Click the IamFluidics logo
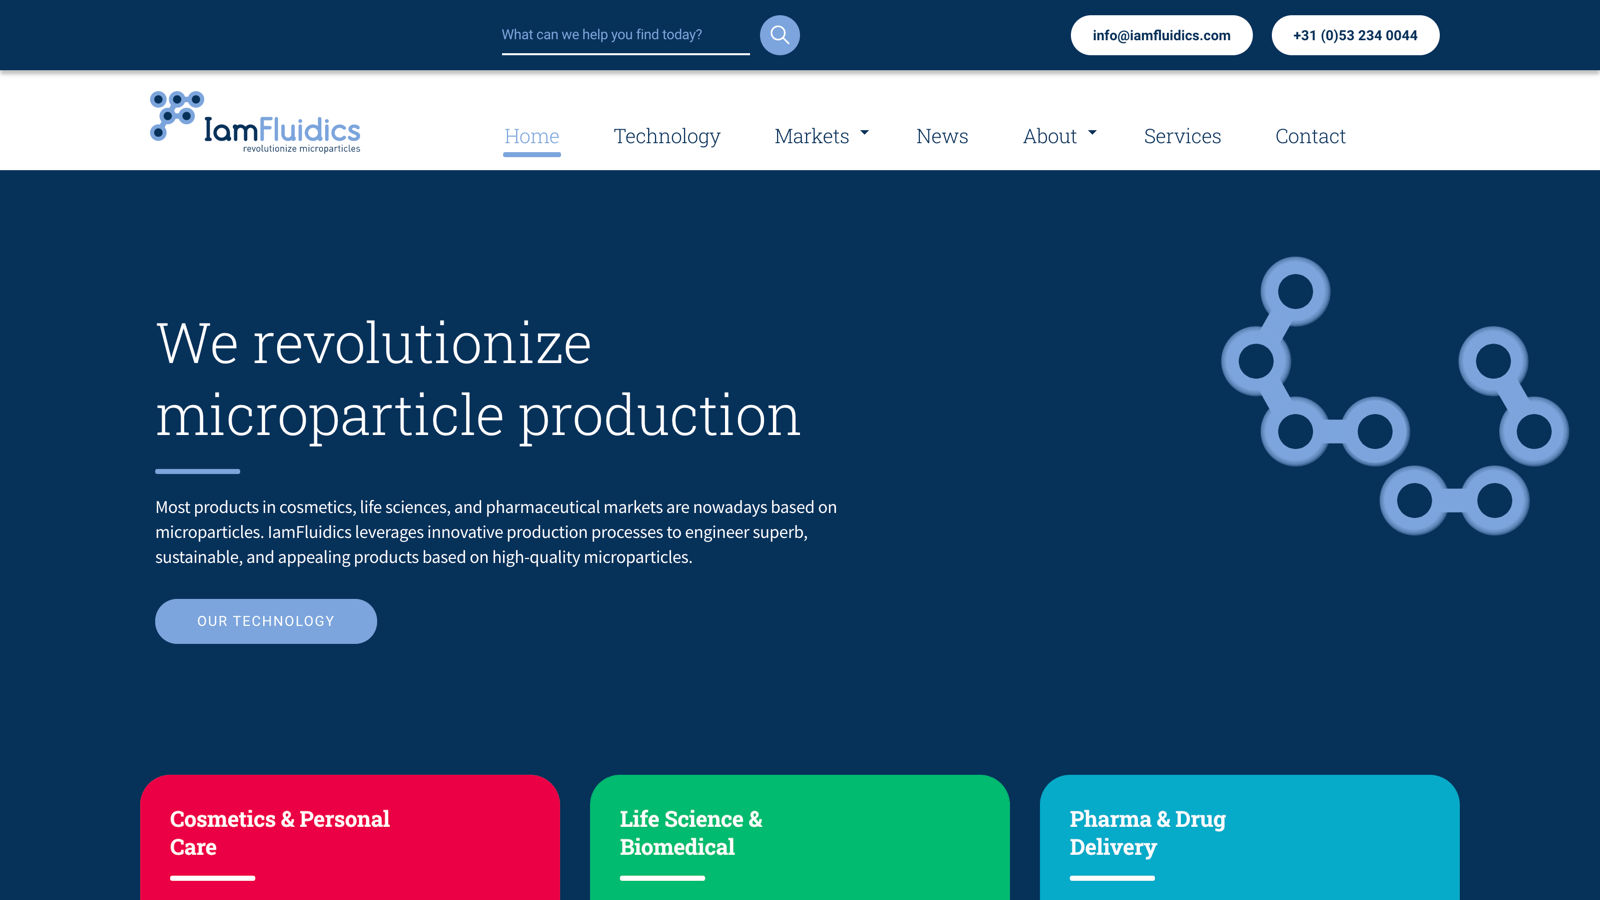Viewport: 1600px width, 900px height. click(254, 120)
